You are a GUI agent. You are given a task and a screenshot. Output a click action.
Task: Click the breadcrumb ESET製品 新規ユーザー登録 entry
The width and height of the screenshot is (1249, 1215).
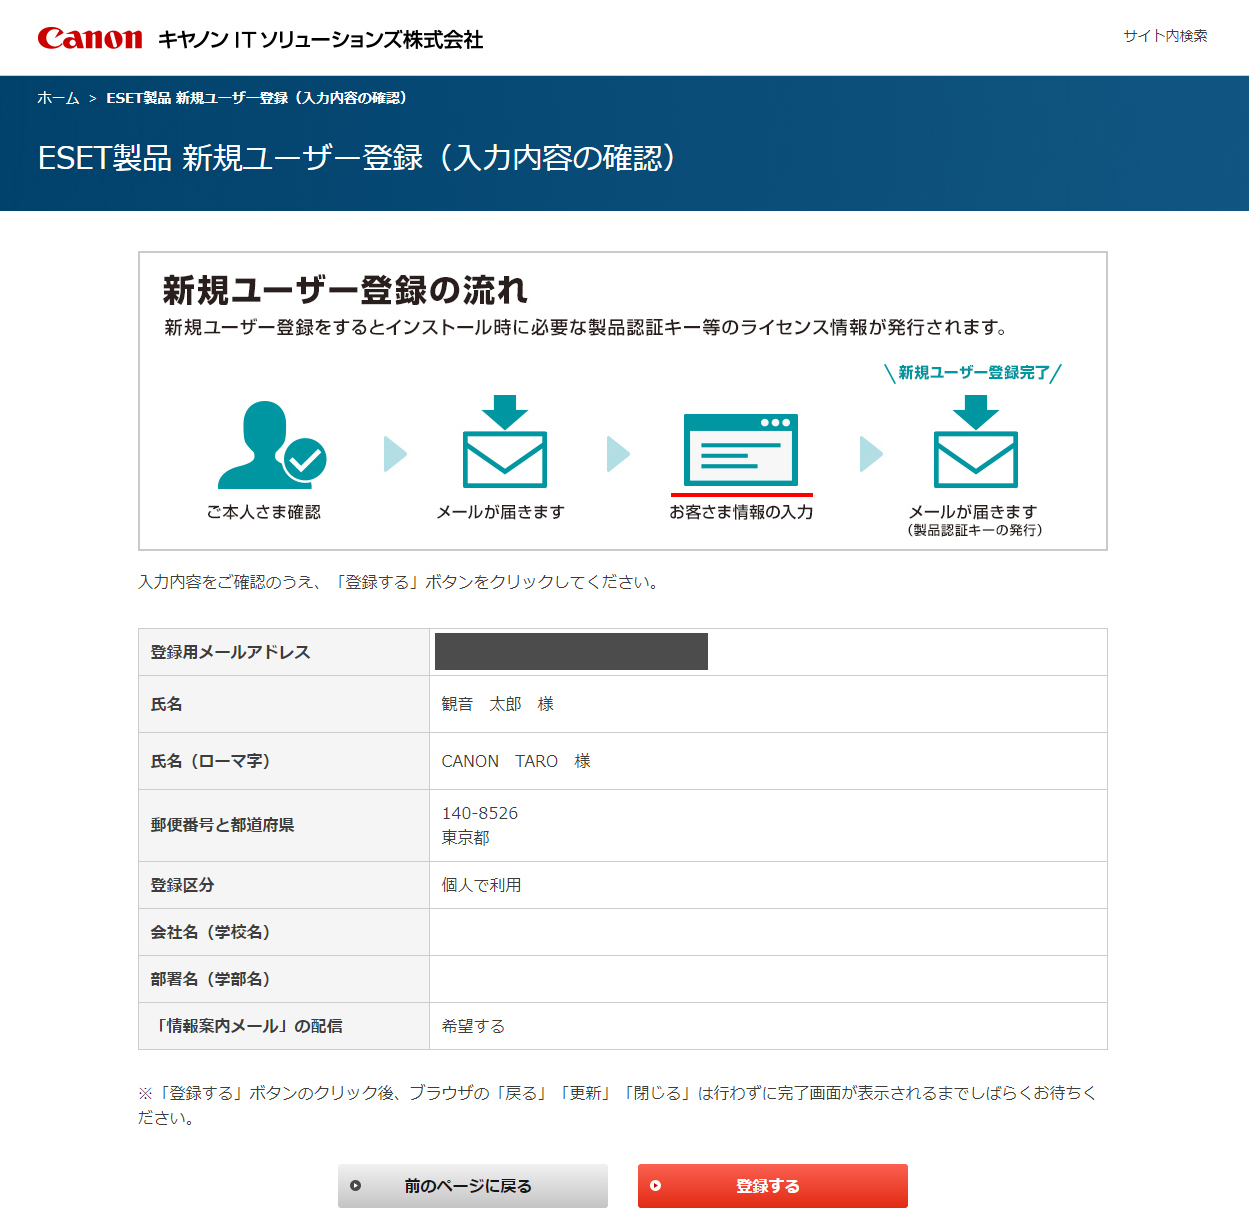257,98
